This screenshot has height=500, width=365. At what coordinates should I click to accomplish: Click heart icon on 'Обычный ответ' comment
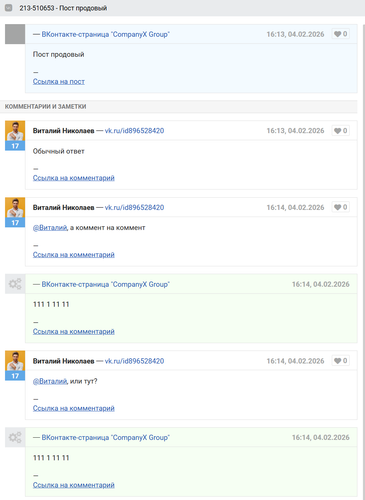pyautogui.click(x=340, y=131)
